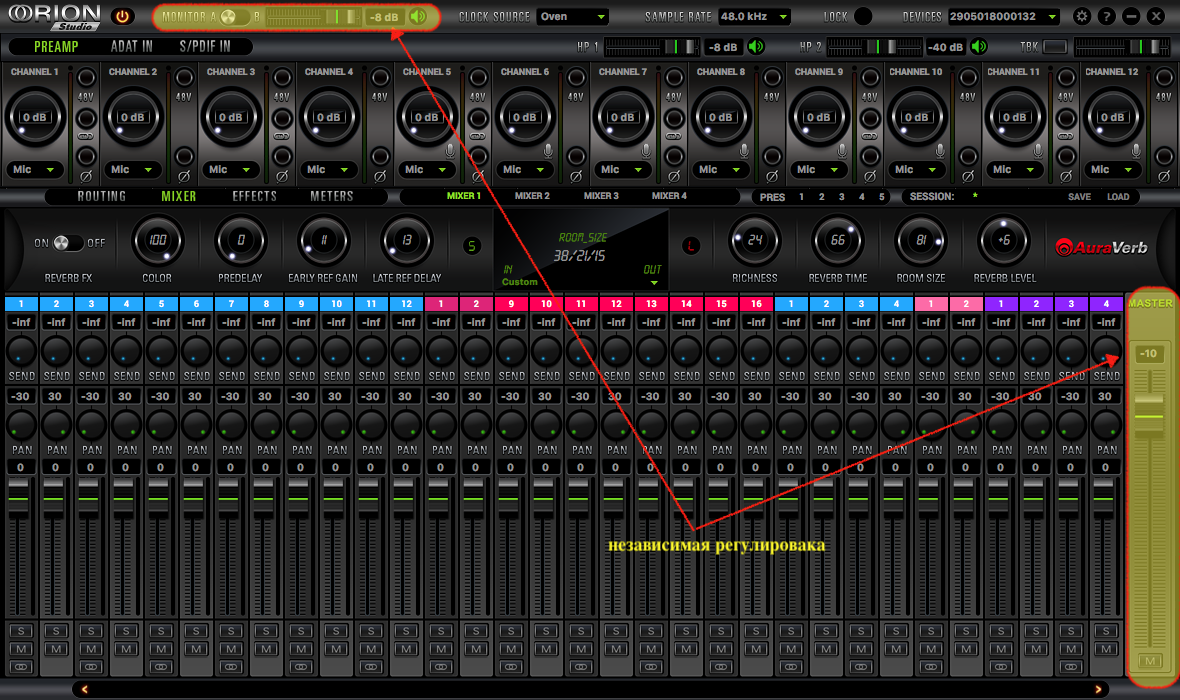Click the session LOAD button
The height and width of the screenshot is (700, 1180).
[1118, 196]
